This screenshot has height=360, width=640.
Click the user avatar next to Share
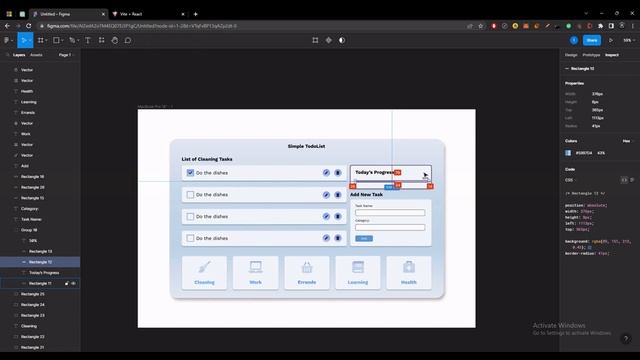click(x=574, y=40)
